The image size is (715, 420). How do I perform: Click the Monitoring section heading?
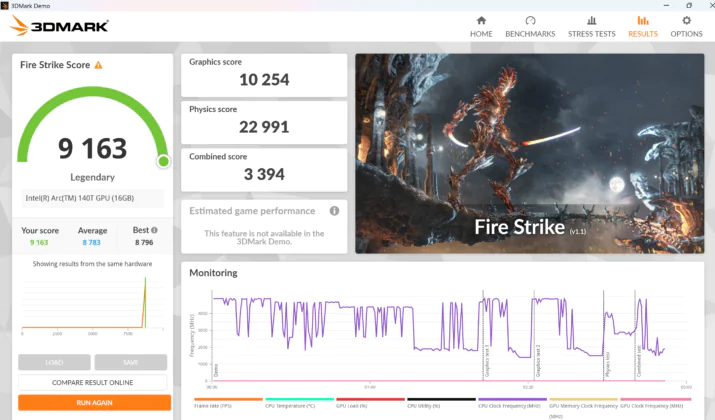pyautogui.click(x=213, y=273)
